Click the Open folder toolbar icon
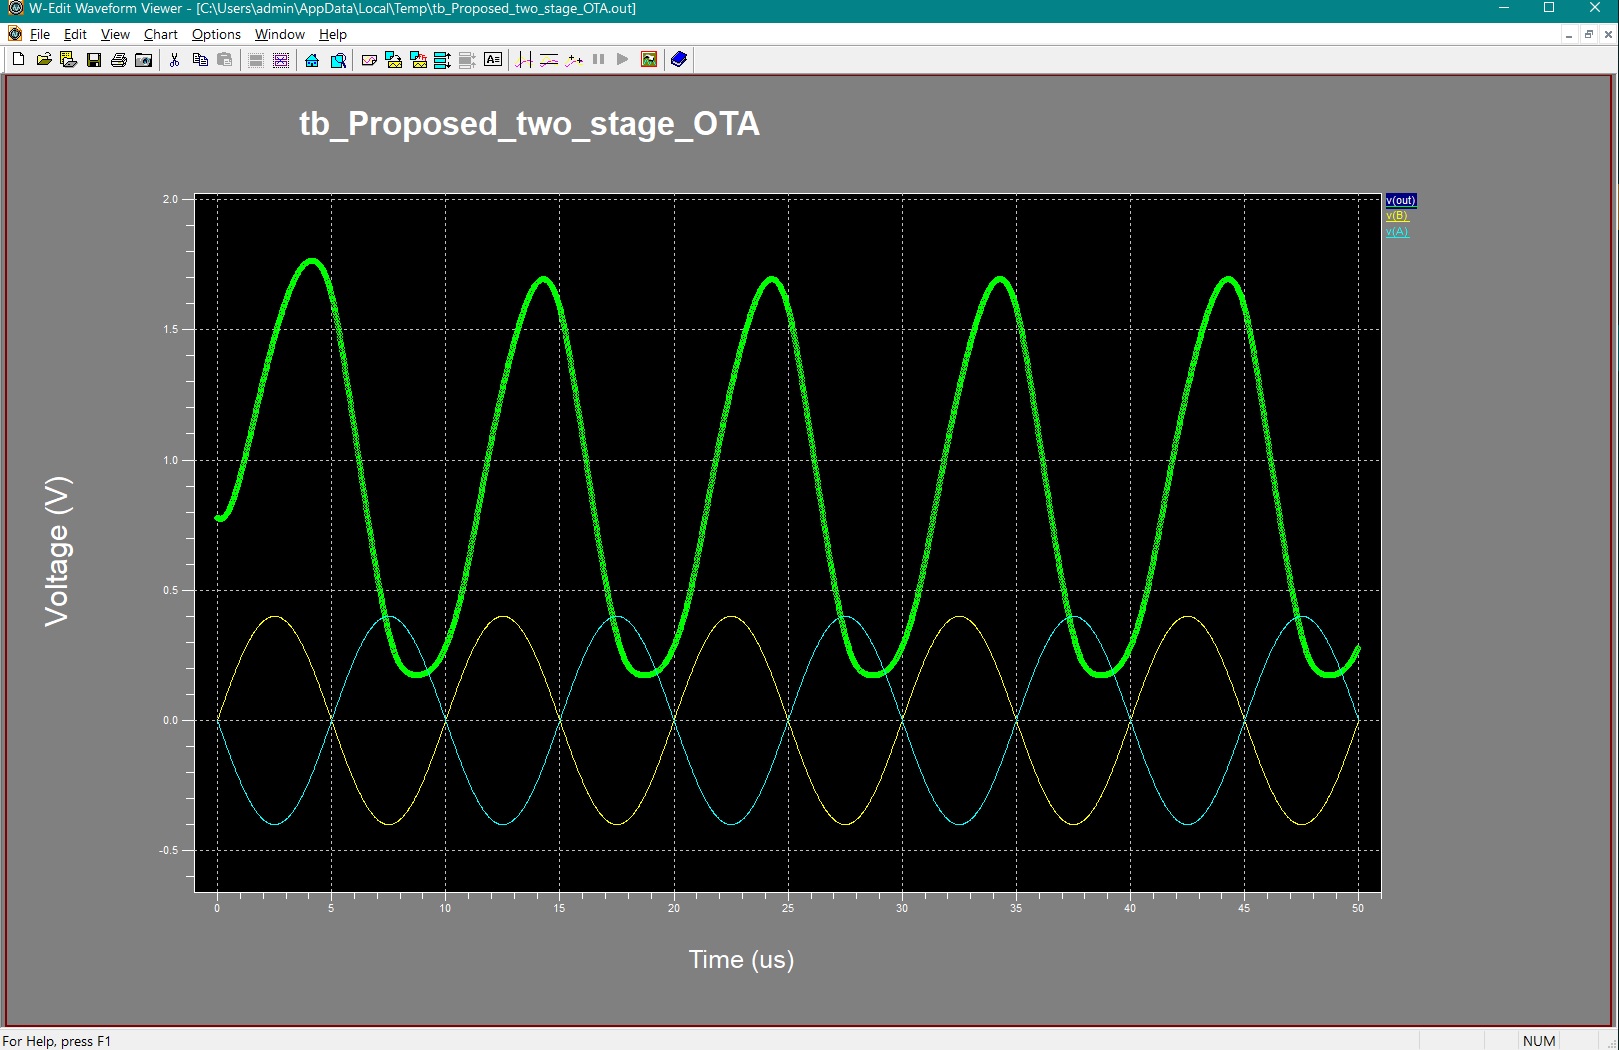The height and width of the screenshot is (1050, 1619). coord(44,60)
